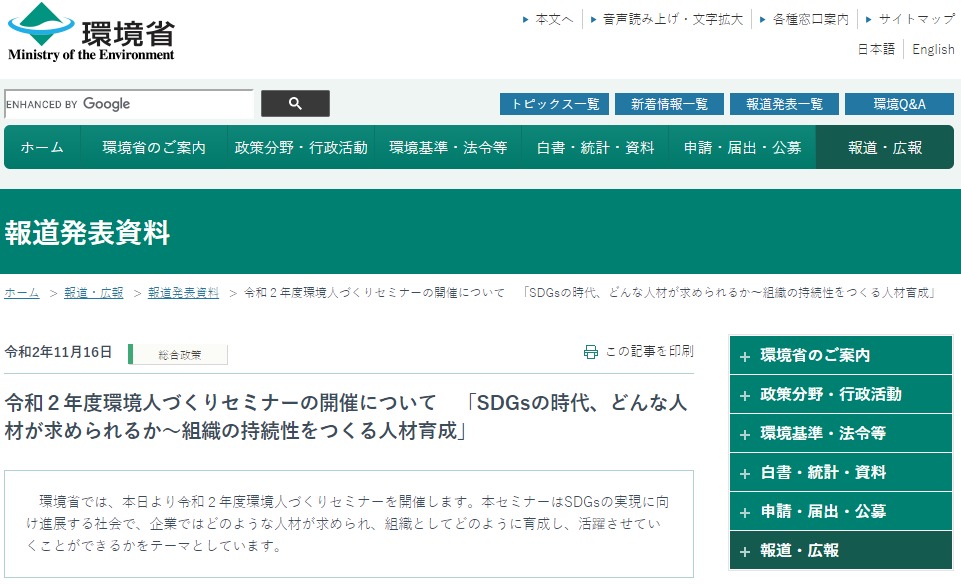The height and width of the screenshot is (584, 961).
Task: Open the サイトマップ link
Action: (x=916, y=19)
